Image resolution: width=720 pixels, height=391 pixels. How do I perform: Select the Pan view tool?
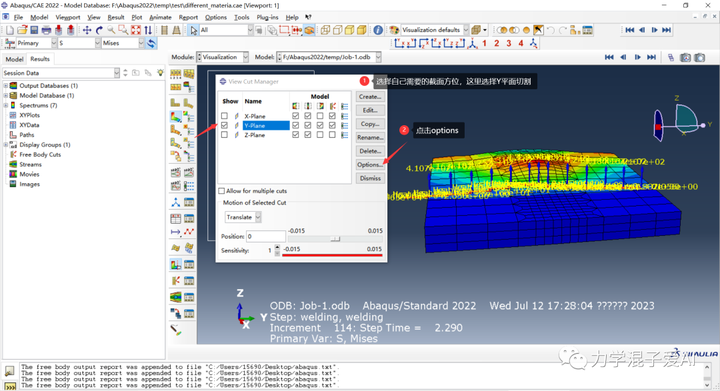click(87, 30)
